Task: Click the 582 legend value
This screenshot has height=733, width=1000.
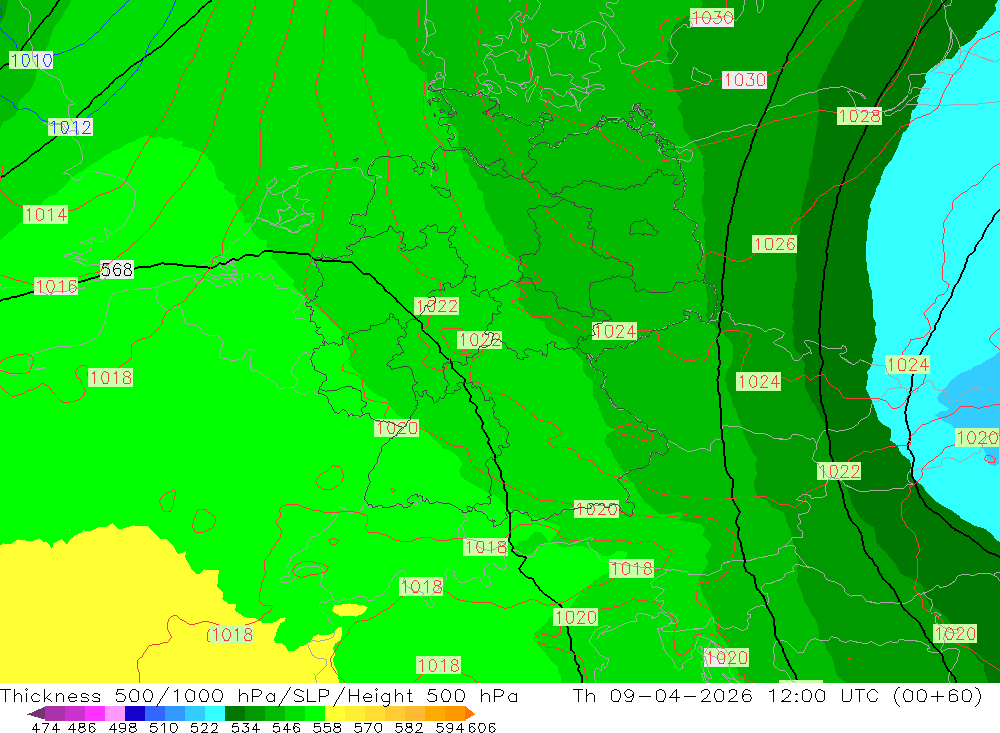Action: coord(409,727)
